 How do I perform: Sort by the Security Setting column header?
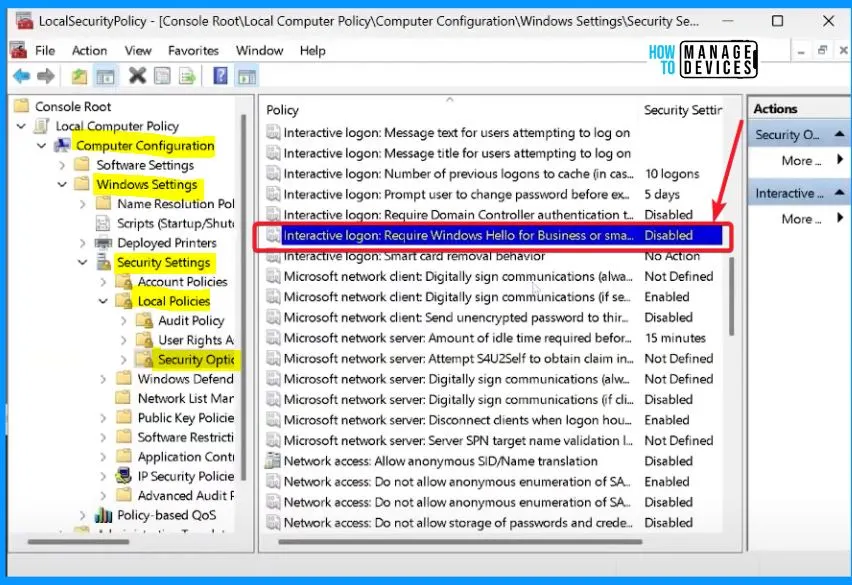point(682,110)
